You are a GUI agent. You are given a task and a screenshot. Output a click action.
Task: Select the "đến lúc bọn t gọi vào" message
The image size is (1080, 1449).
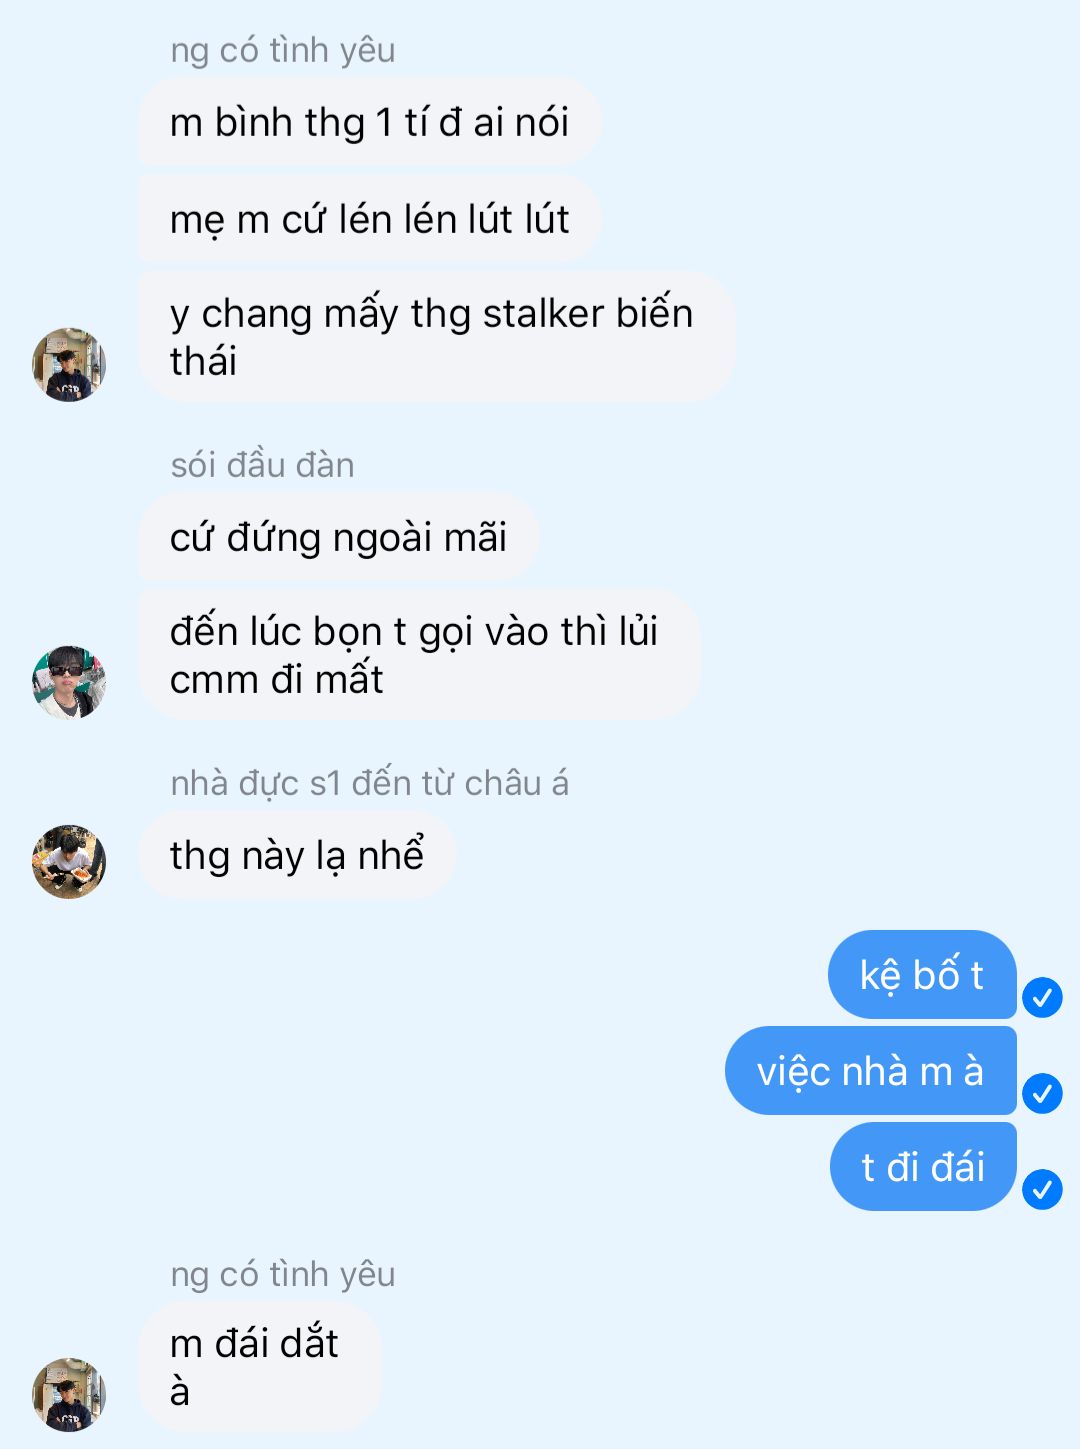pos(419,654)
